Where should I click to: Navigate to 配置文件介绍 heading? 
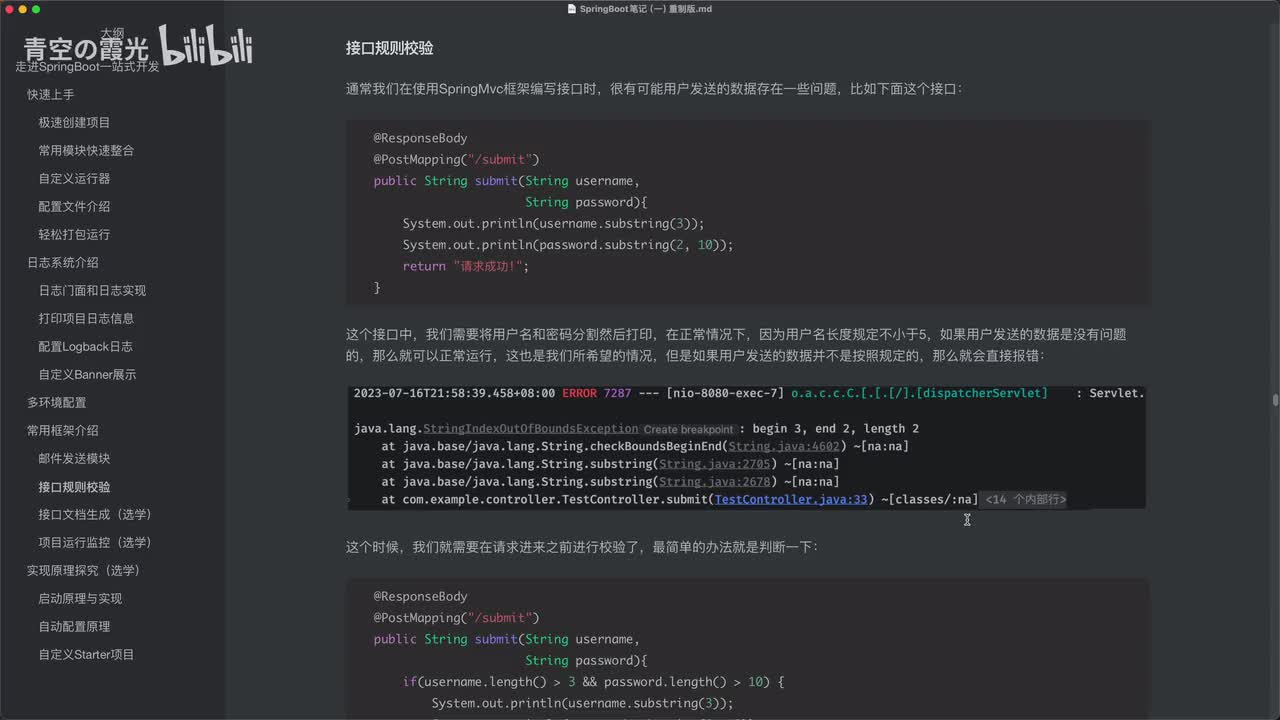coord(74,206)
